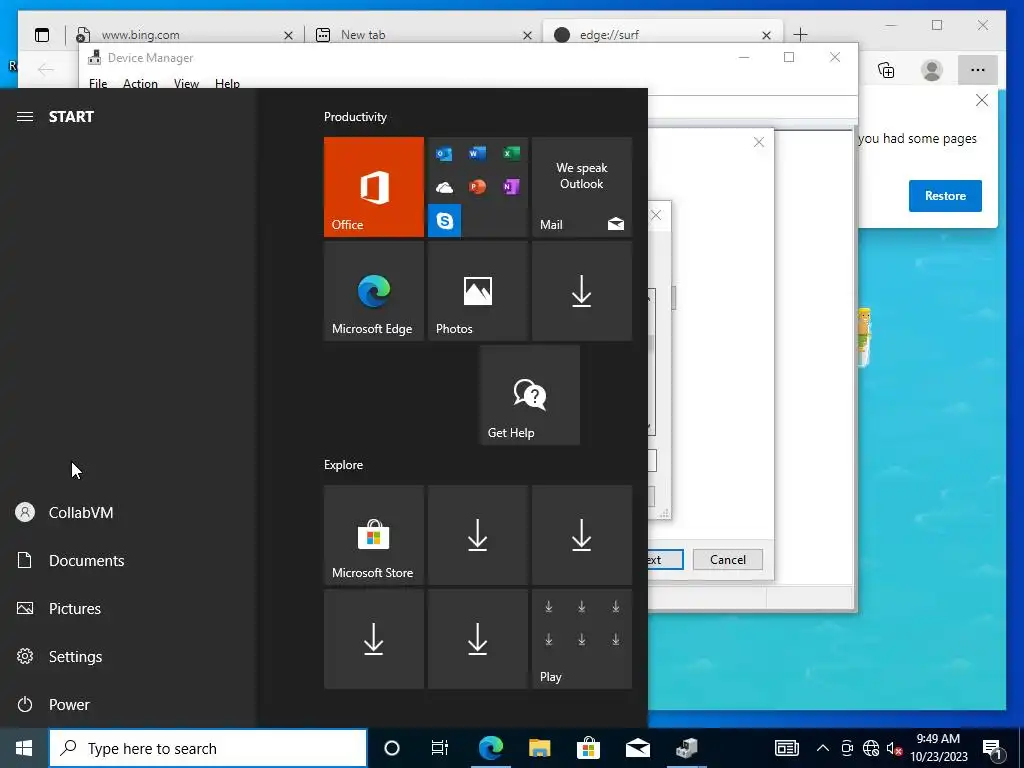Open Excel icon in Office apps tile
The height and width of the screenshot is (768, 1024).
click(511, 153)
